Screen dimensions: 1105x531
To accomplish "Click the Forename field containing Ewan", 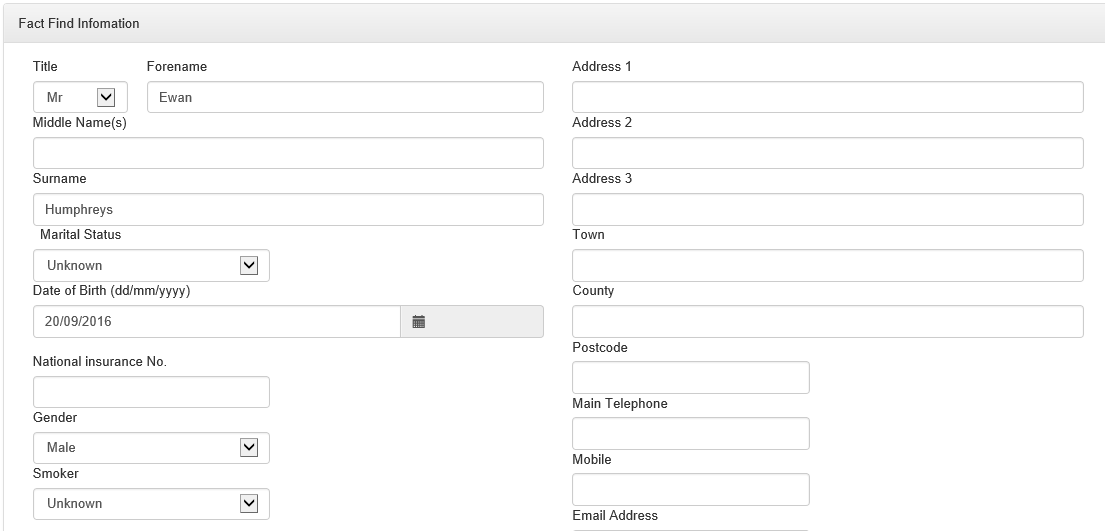I will pos(345,98).
